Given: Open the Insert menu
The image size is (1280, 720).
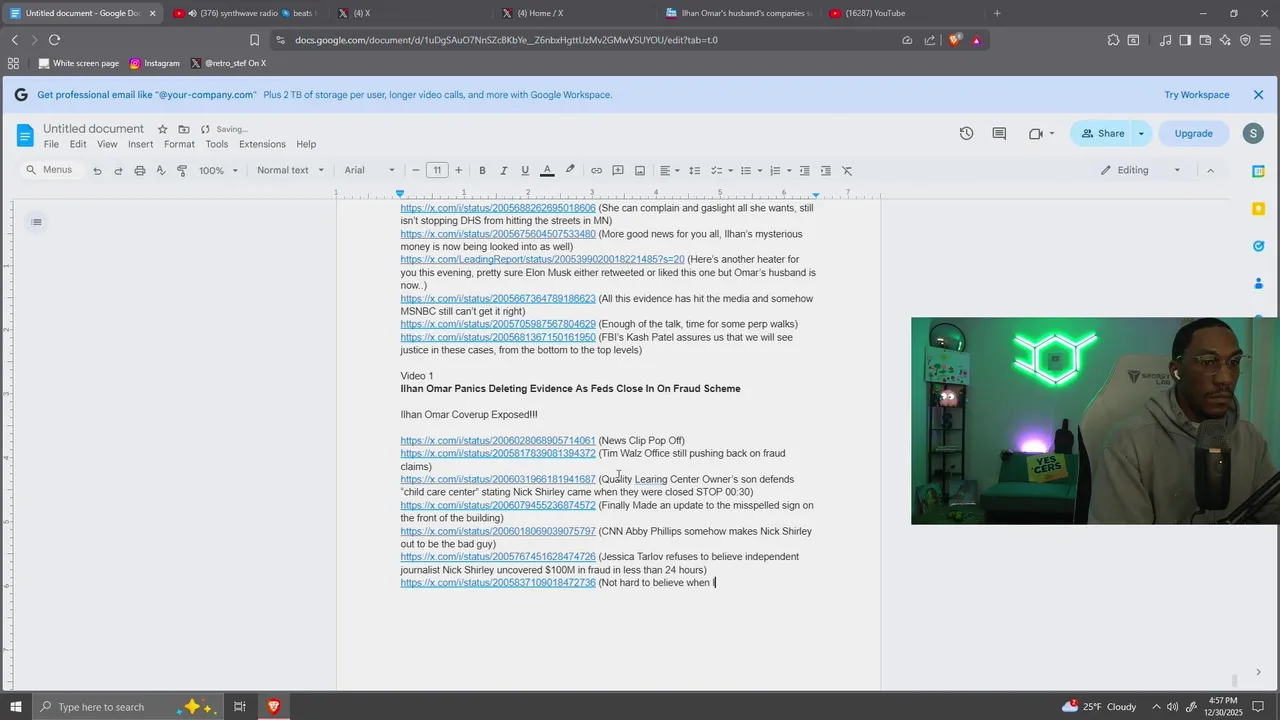Looking at the screenshot, I should click(141, 145).
